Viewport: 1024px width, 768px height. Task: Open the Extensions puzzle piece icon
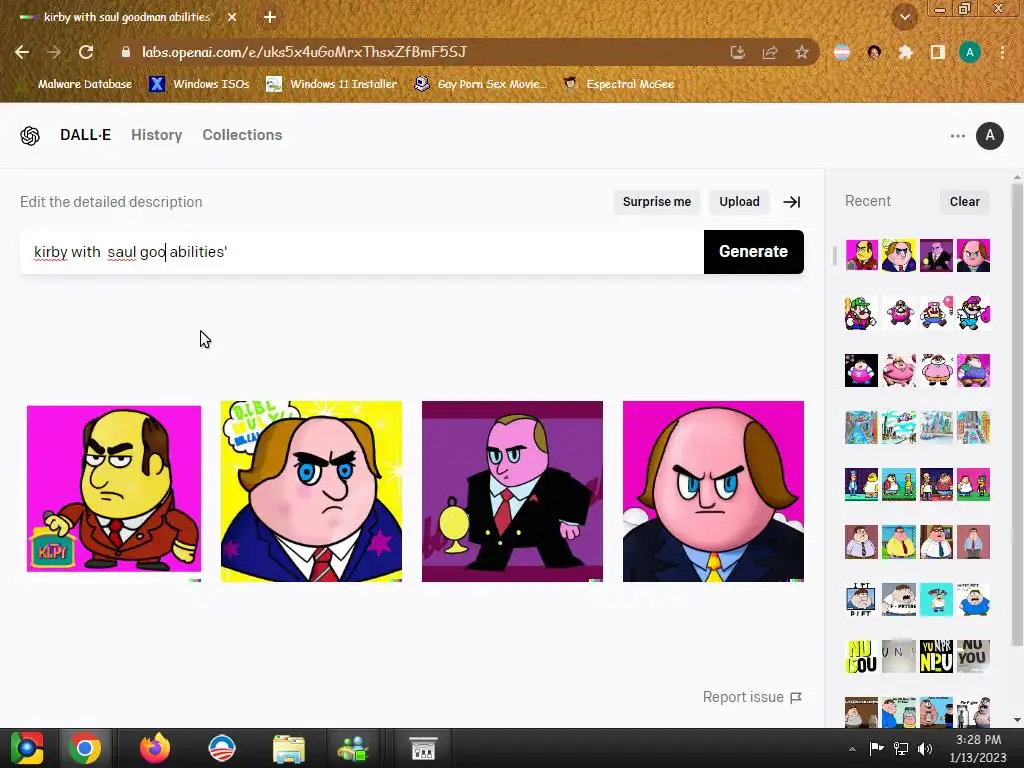[x=905, y=52]
